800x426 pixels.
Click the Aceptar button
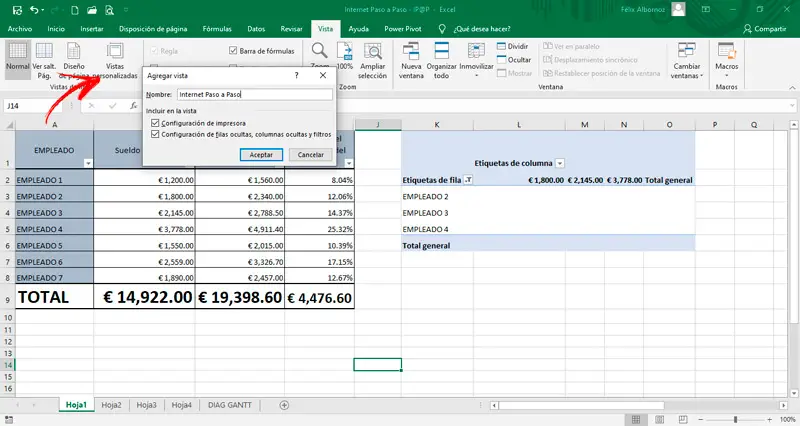tap(261, 155)
